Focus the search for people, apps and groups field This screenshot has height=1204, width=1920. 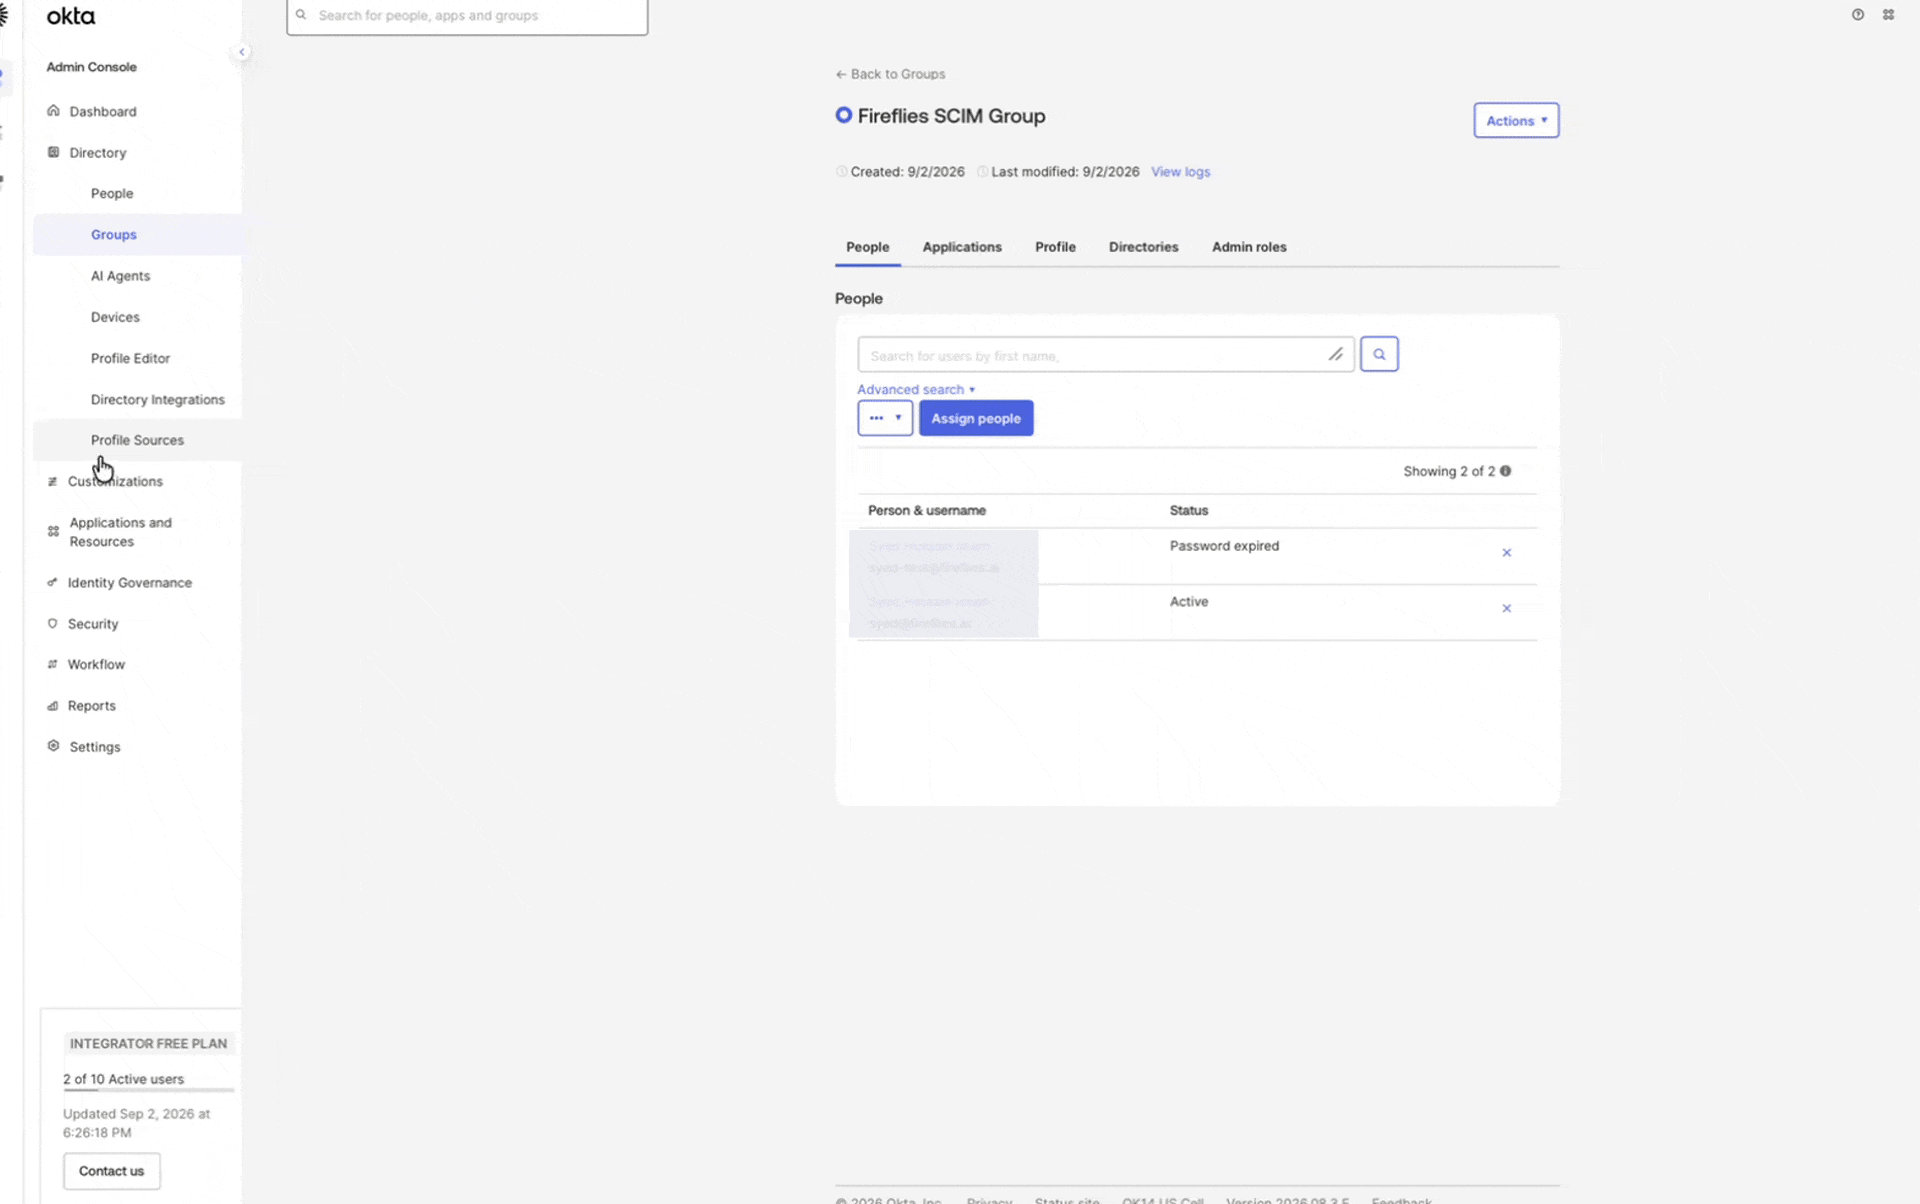(467, 16)
